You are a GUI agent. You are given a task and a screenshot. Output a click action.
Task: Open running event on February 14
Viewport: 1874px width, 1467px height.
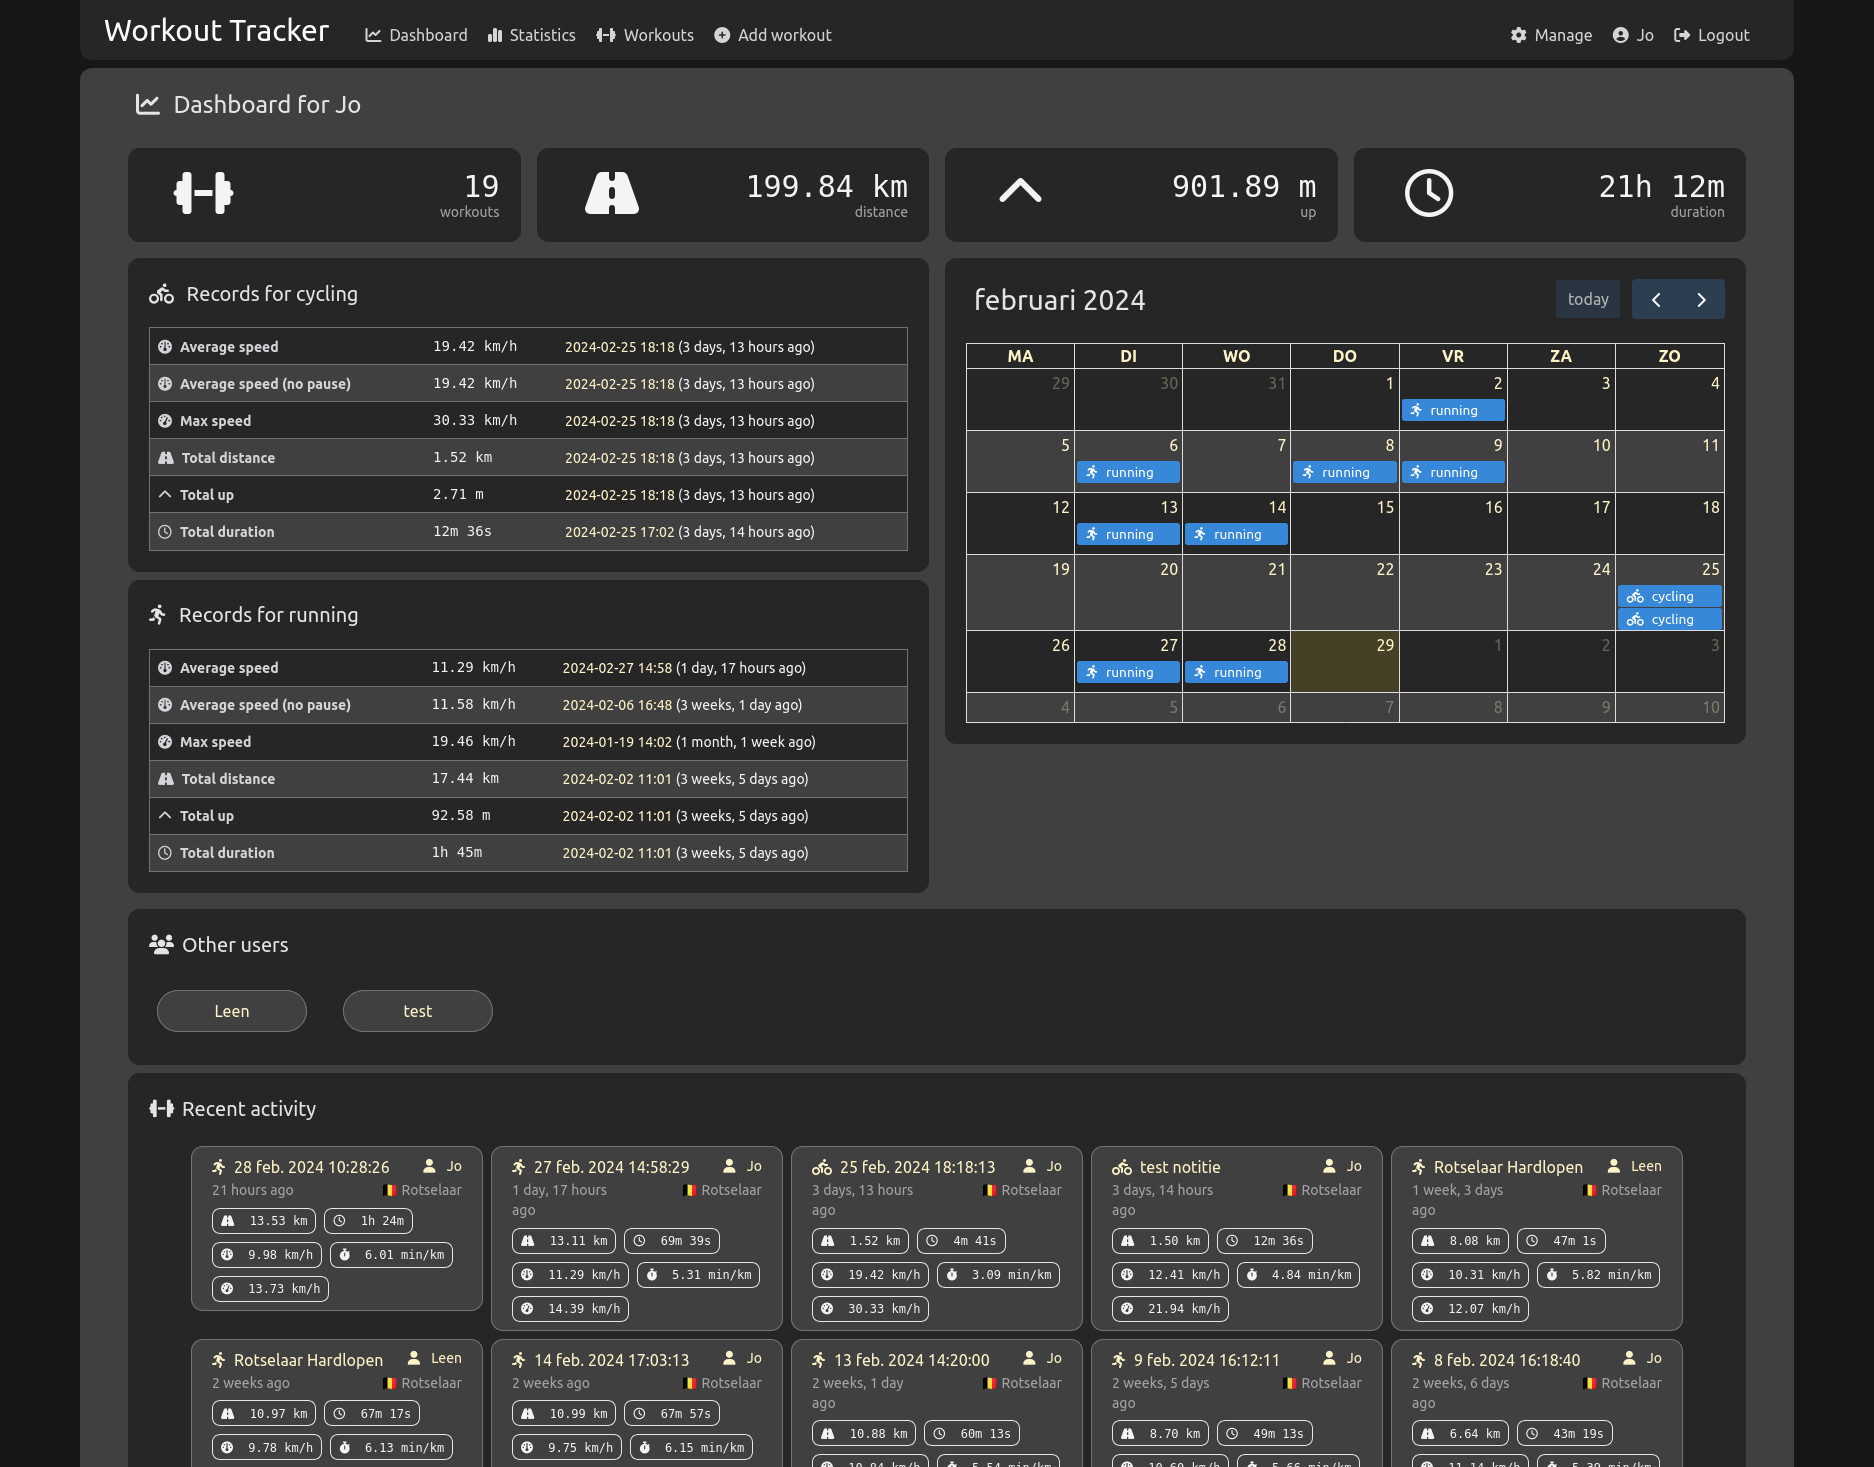1237,534
